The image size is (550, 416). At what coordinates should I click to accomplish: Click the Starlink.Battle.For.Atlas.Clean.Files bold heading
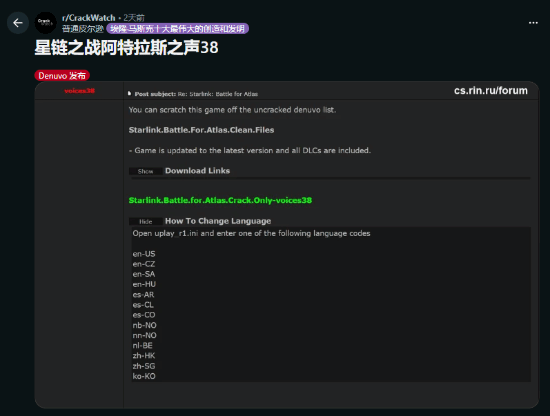coord(201,130)
